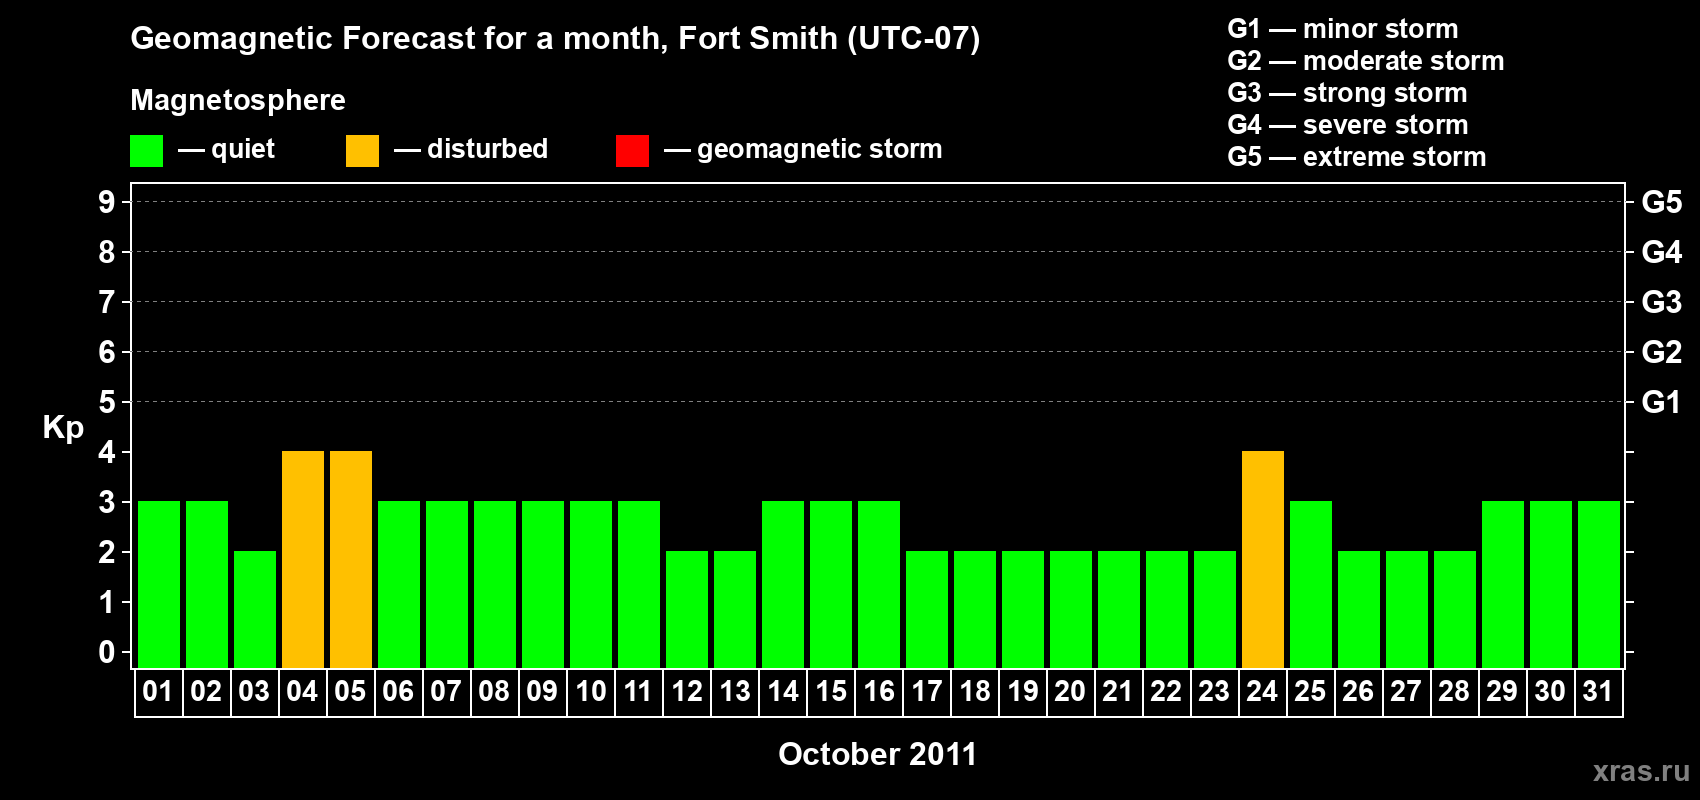Click the green bar for day 01
This screenshot has width=1700, height=800.
tap(159, 585)
